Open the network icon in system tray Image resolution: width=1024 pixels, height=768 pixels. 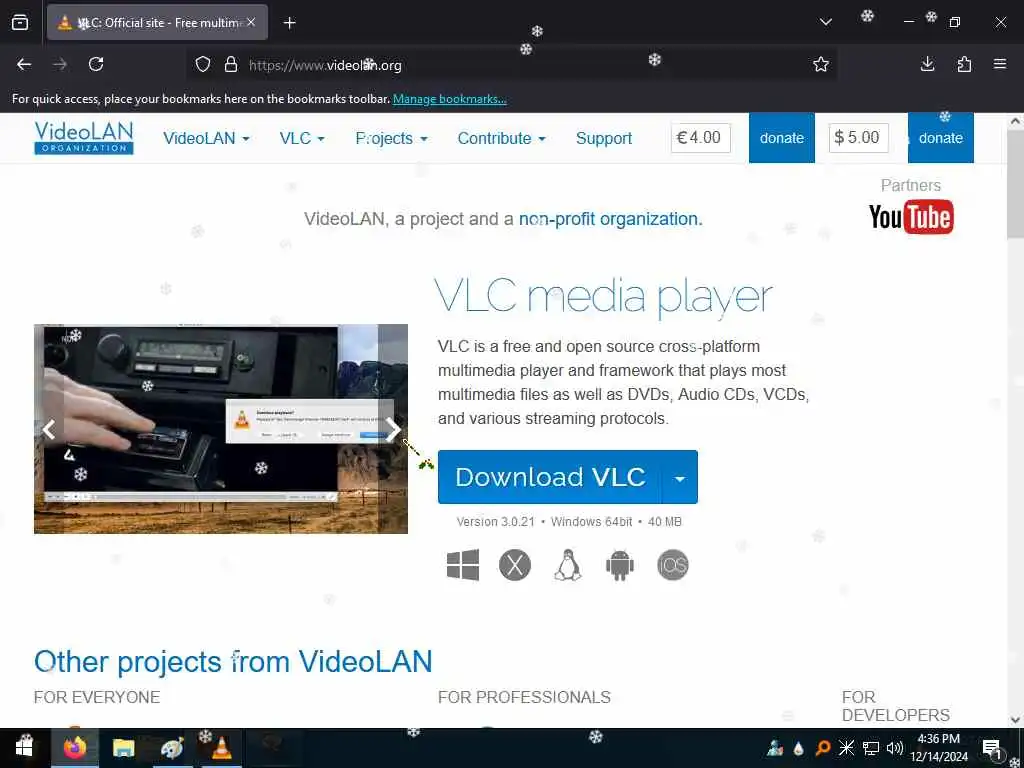point(871,748)
